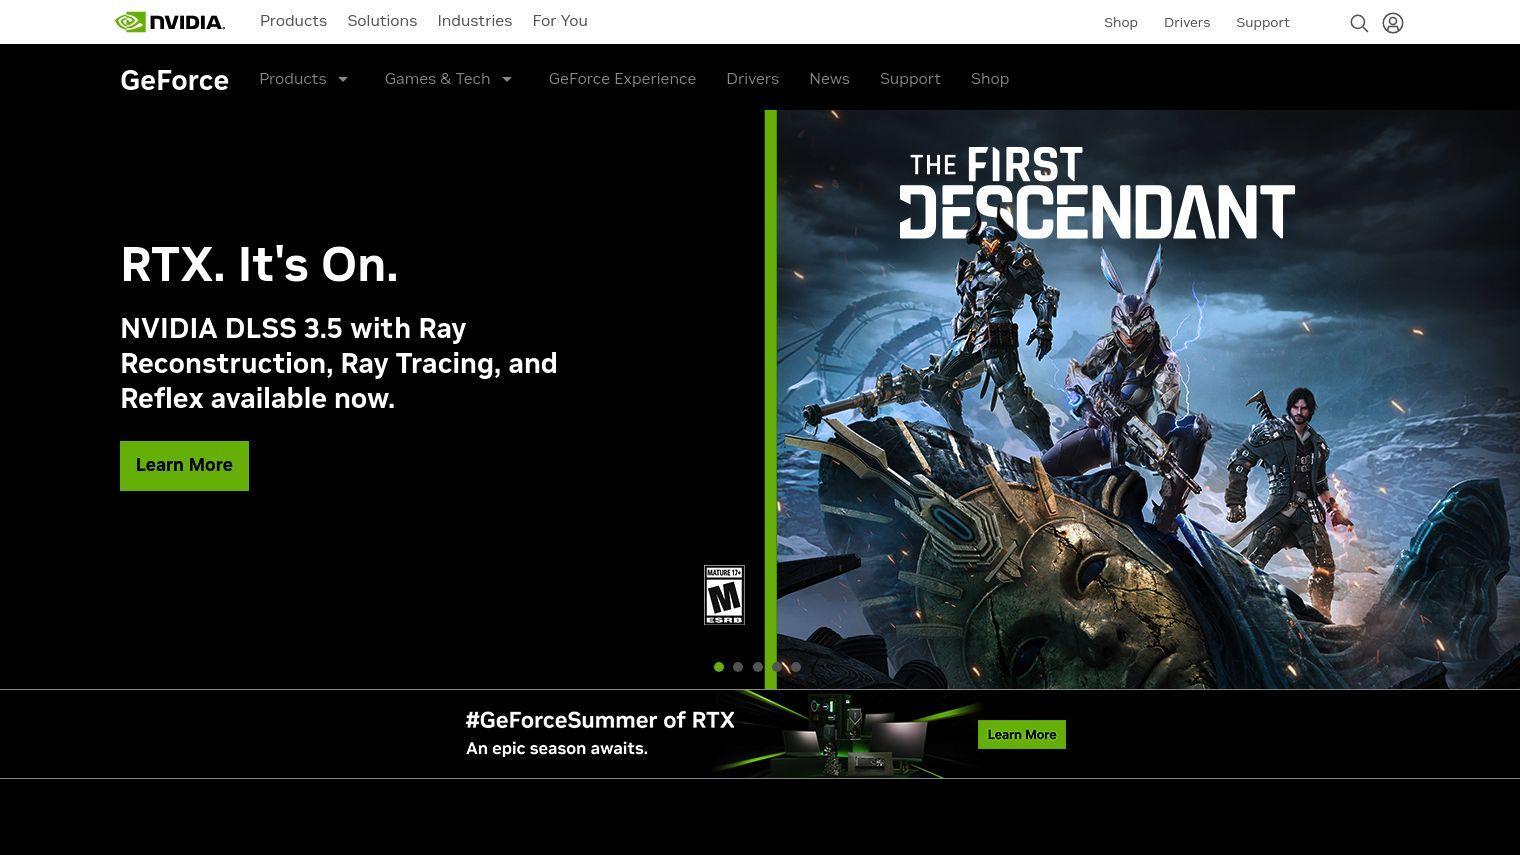Screen dimensions: 1520x855
Task: Click the NVIDIA DLSS 3.5 description text
Action: click(339, 363)
